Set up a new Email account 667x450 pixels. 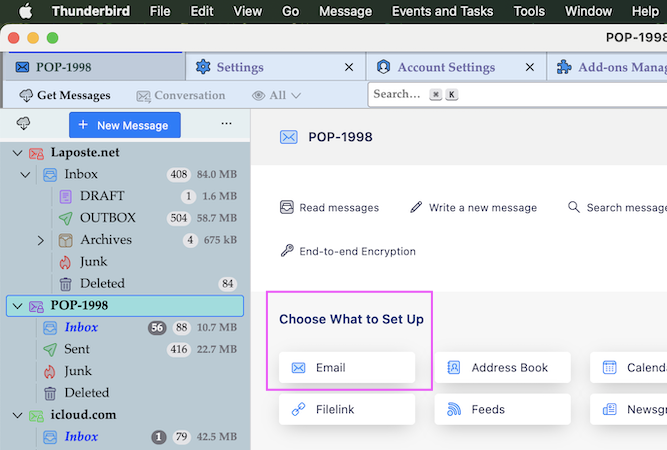(347, 367)
